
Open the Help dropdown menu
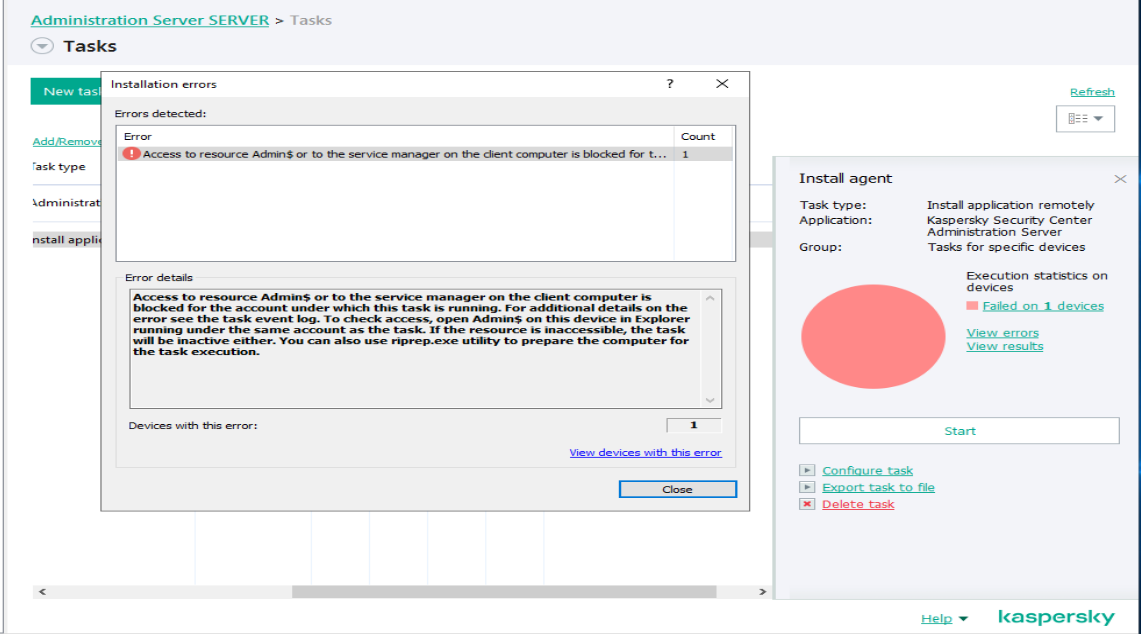[944, 618]
